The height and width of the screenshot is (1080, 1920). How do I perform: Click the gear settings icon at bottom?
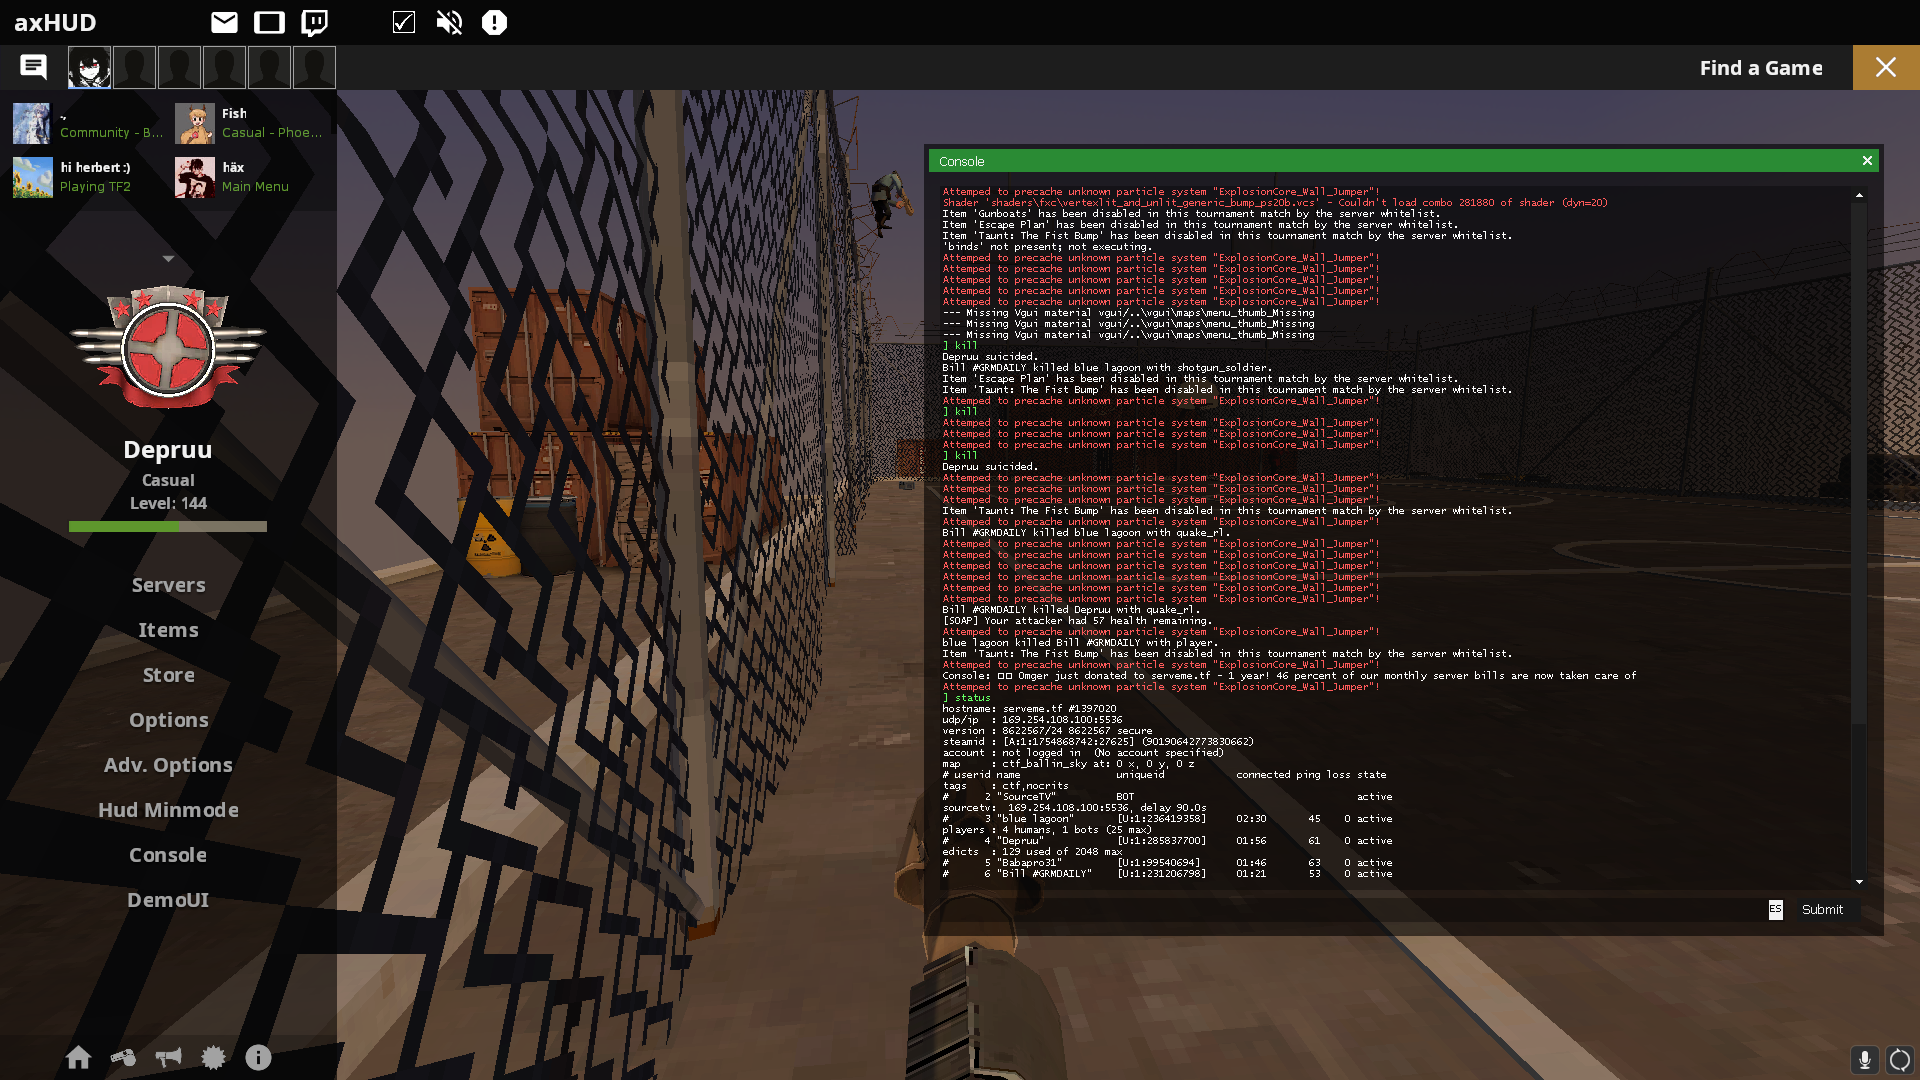(213, 1057)
